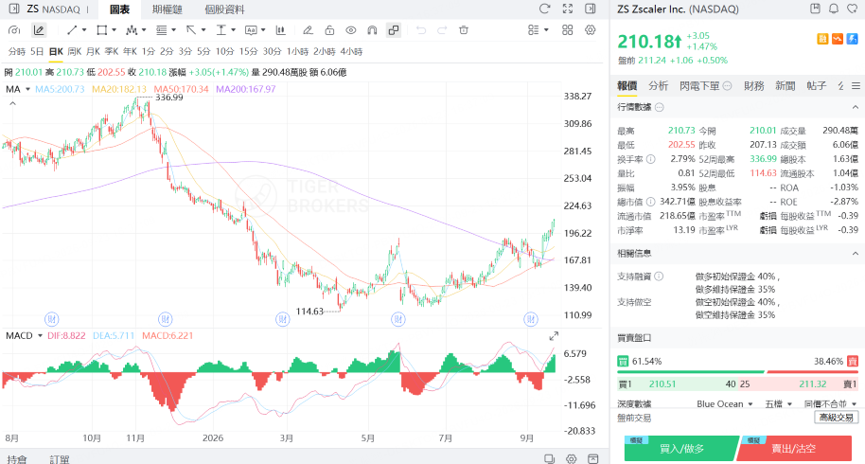Screen dimensions: 865x464
Task: Switch to the 期權鏈 tab
Action: coord(167,9)
